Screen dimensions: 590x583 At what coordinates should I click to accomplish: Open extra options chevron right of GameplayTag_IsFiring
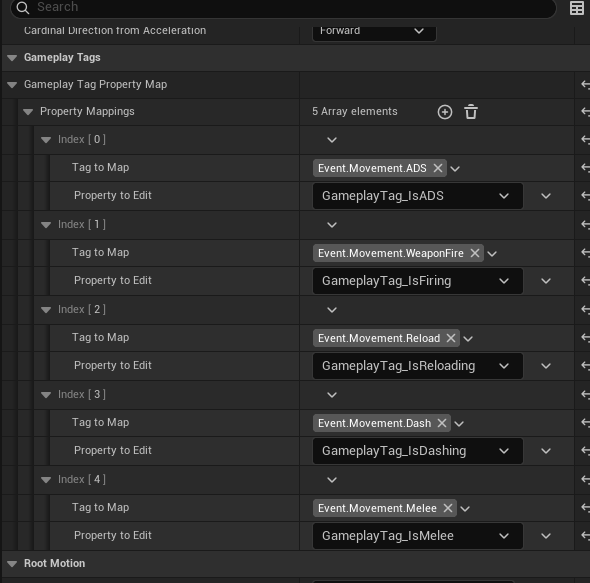(546, 281)
